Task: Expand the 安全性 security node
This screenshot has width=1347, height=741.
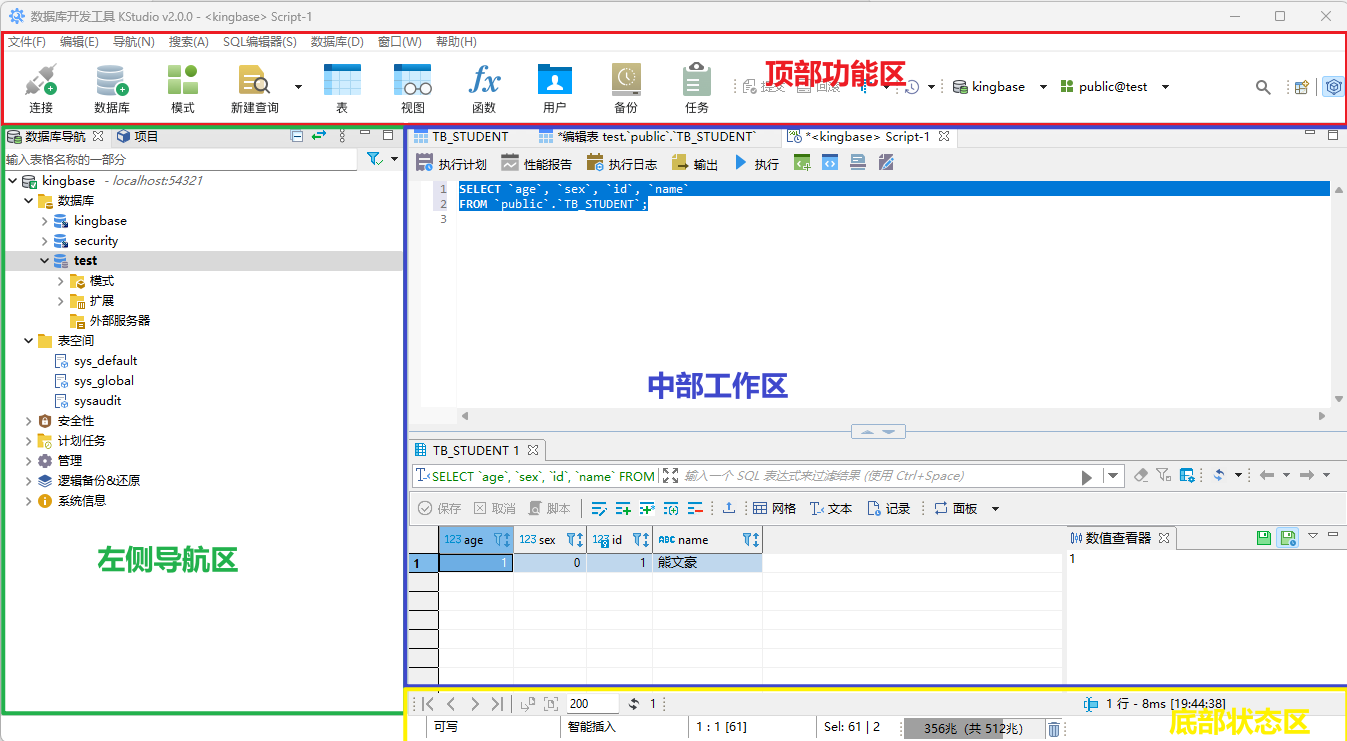Action: 29,421
